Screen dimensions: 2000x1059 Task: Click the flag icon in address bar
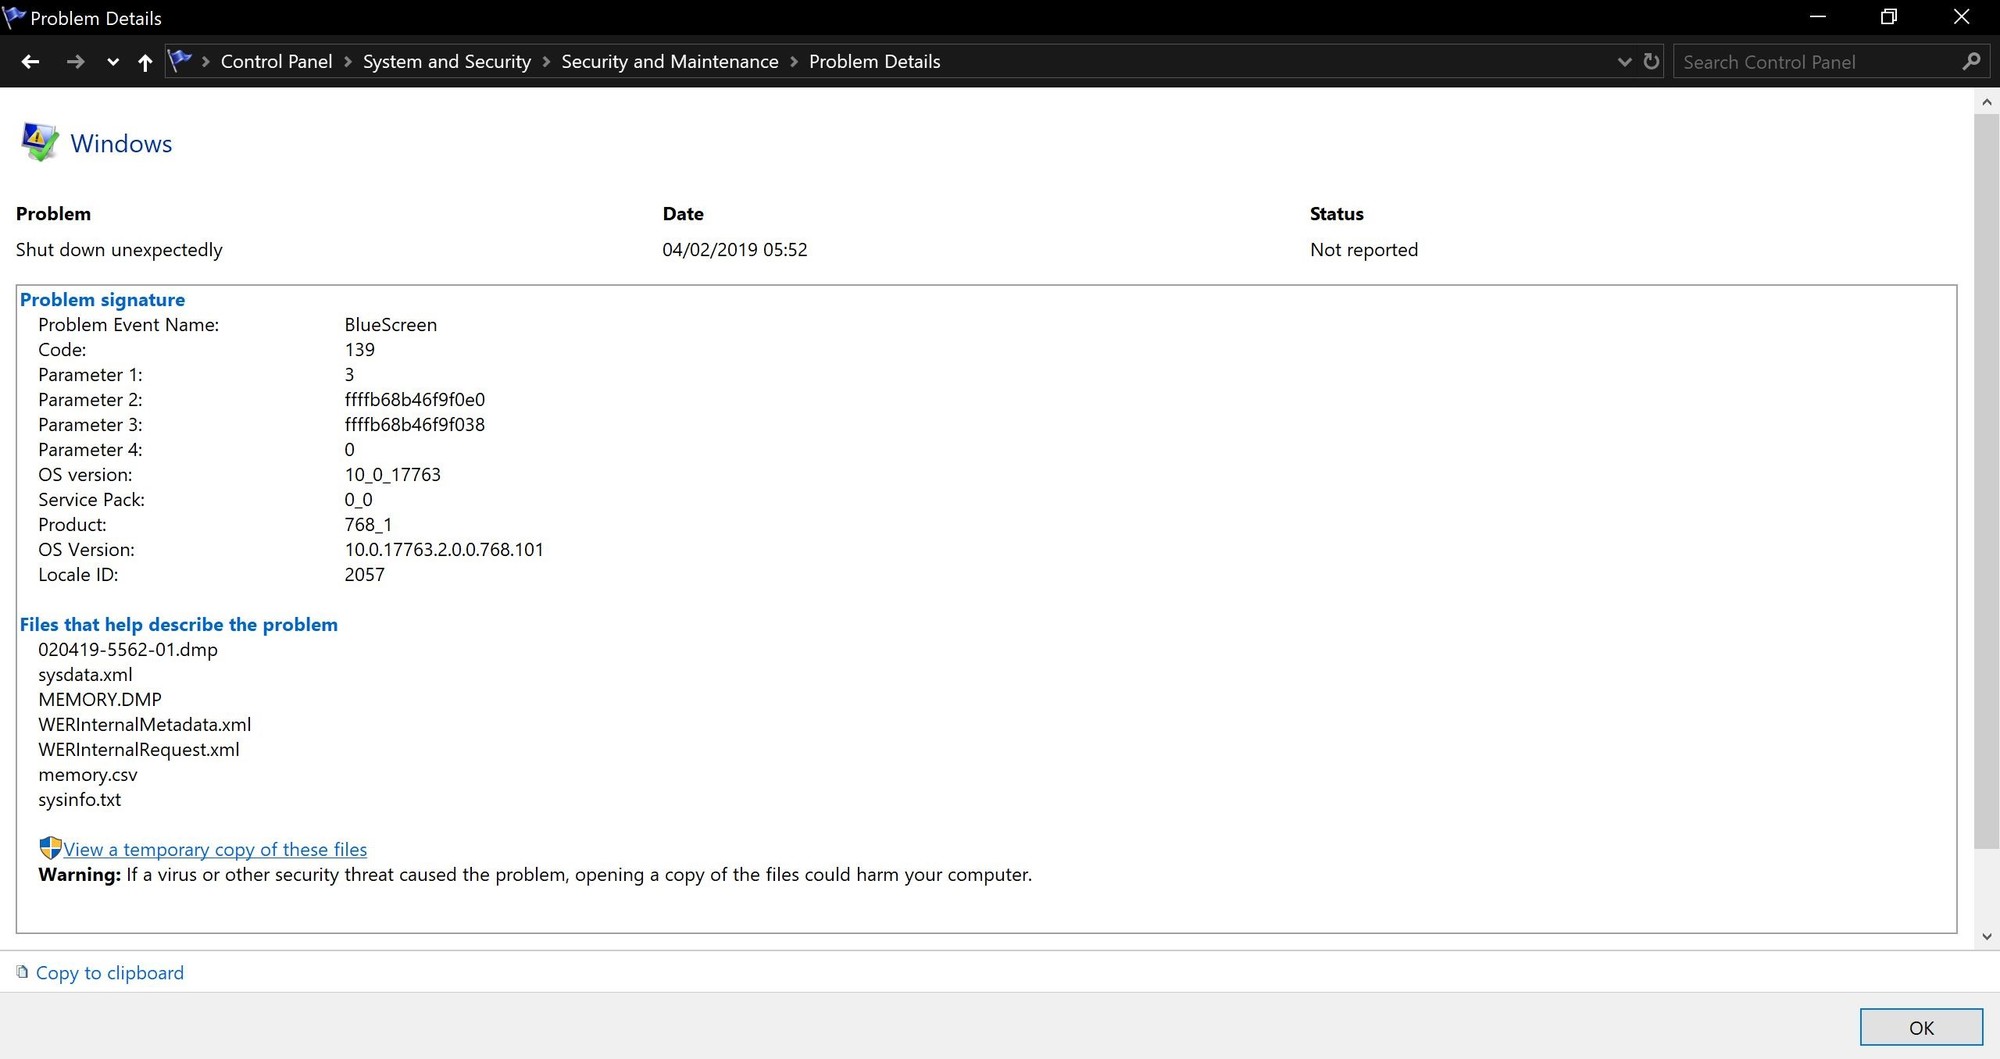tap(181, 61)
